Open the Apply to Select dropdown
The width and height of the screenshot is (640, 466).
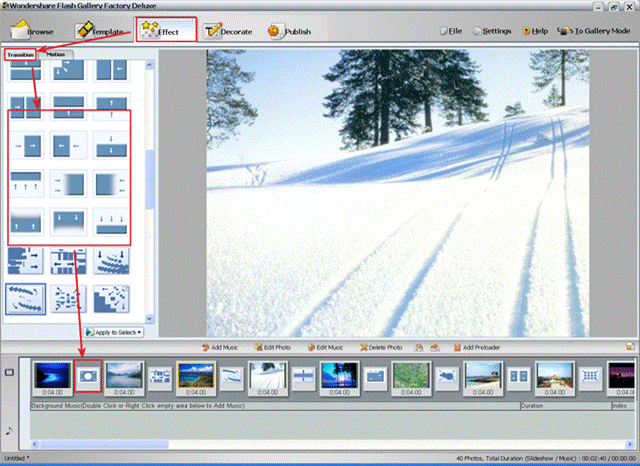pos(113,332)
